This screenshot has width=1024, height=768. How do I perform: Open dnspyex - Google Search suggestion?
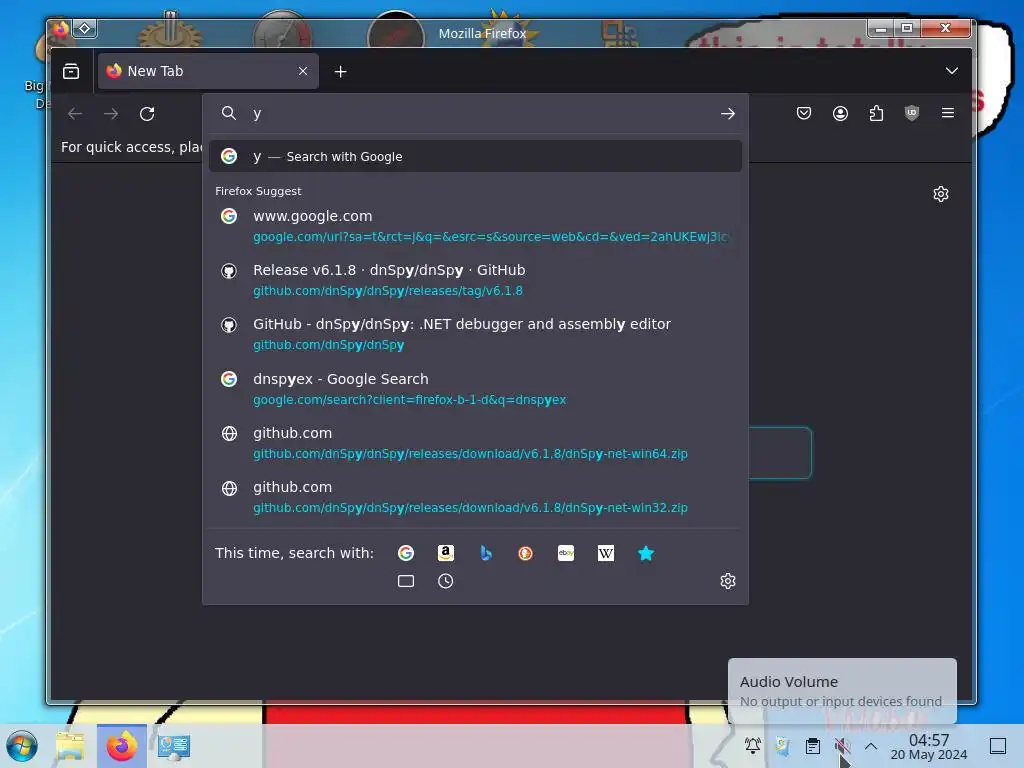pyautogui.click(x=475, y=389)
